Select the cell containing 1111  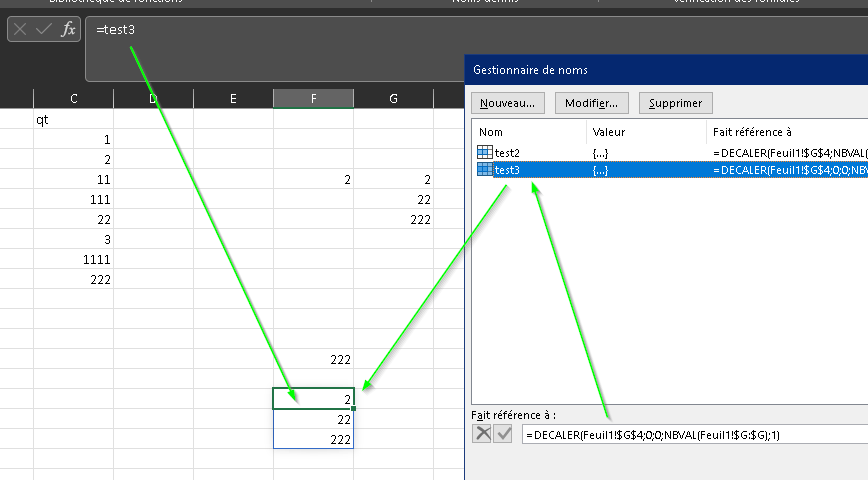pyautogui.click(x=74, y=259)
